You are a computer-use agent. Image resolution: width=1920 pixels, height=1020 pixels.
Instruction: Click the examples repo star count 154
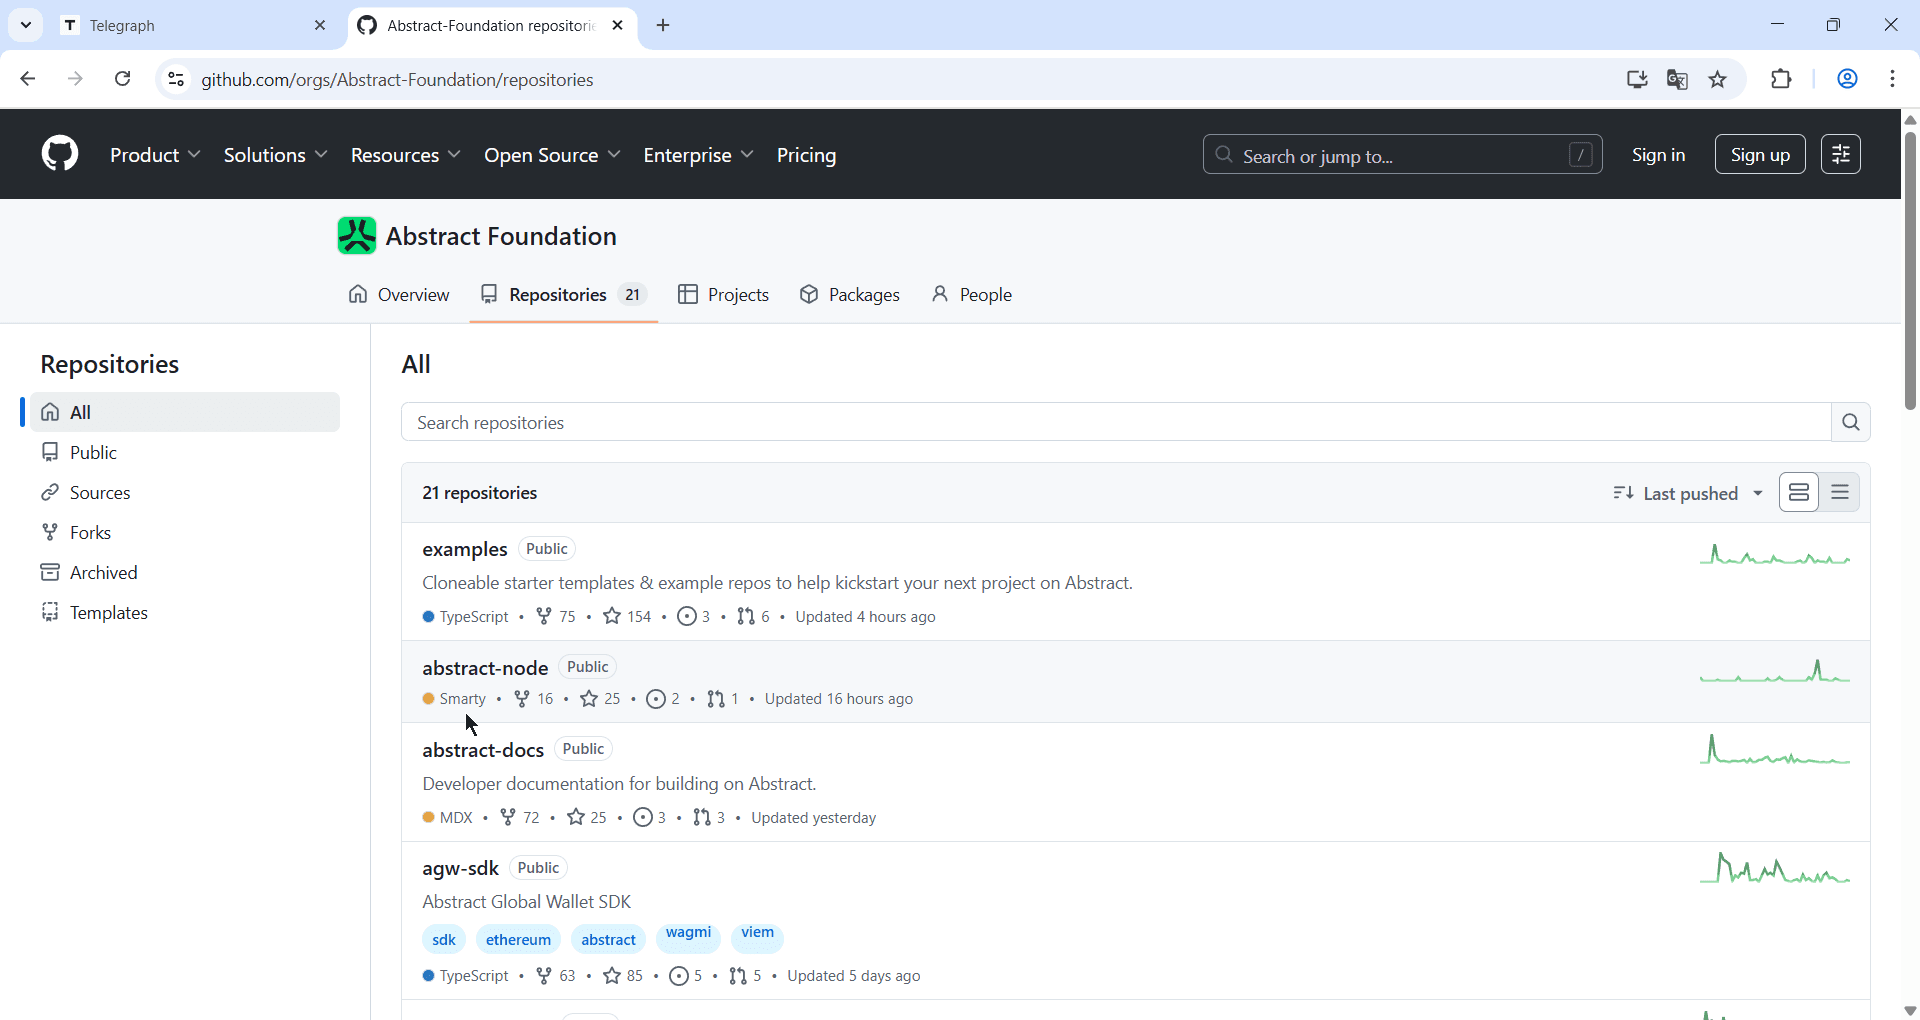pos(628,617)
